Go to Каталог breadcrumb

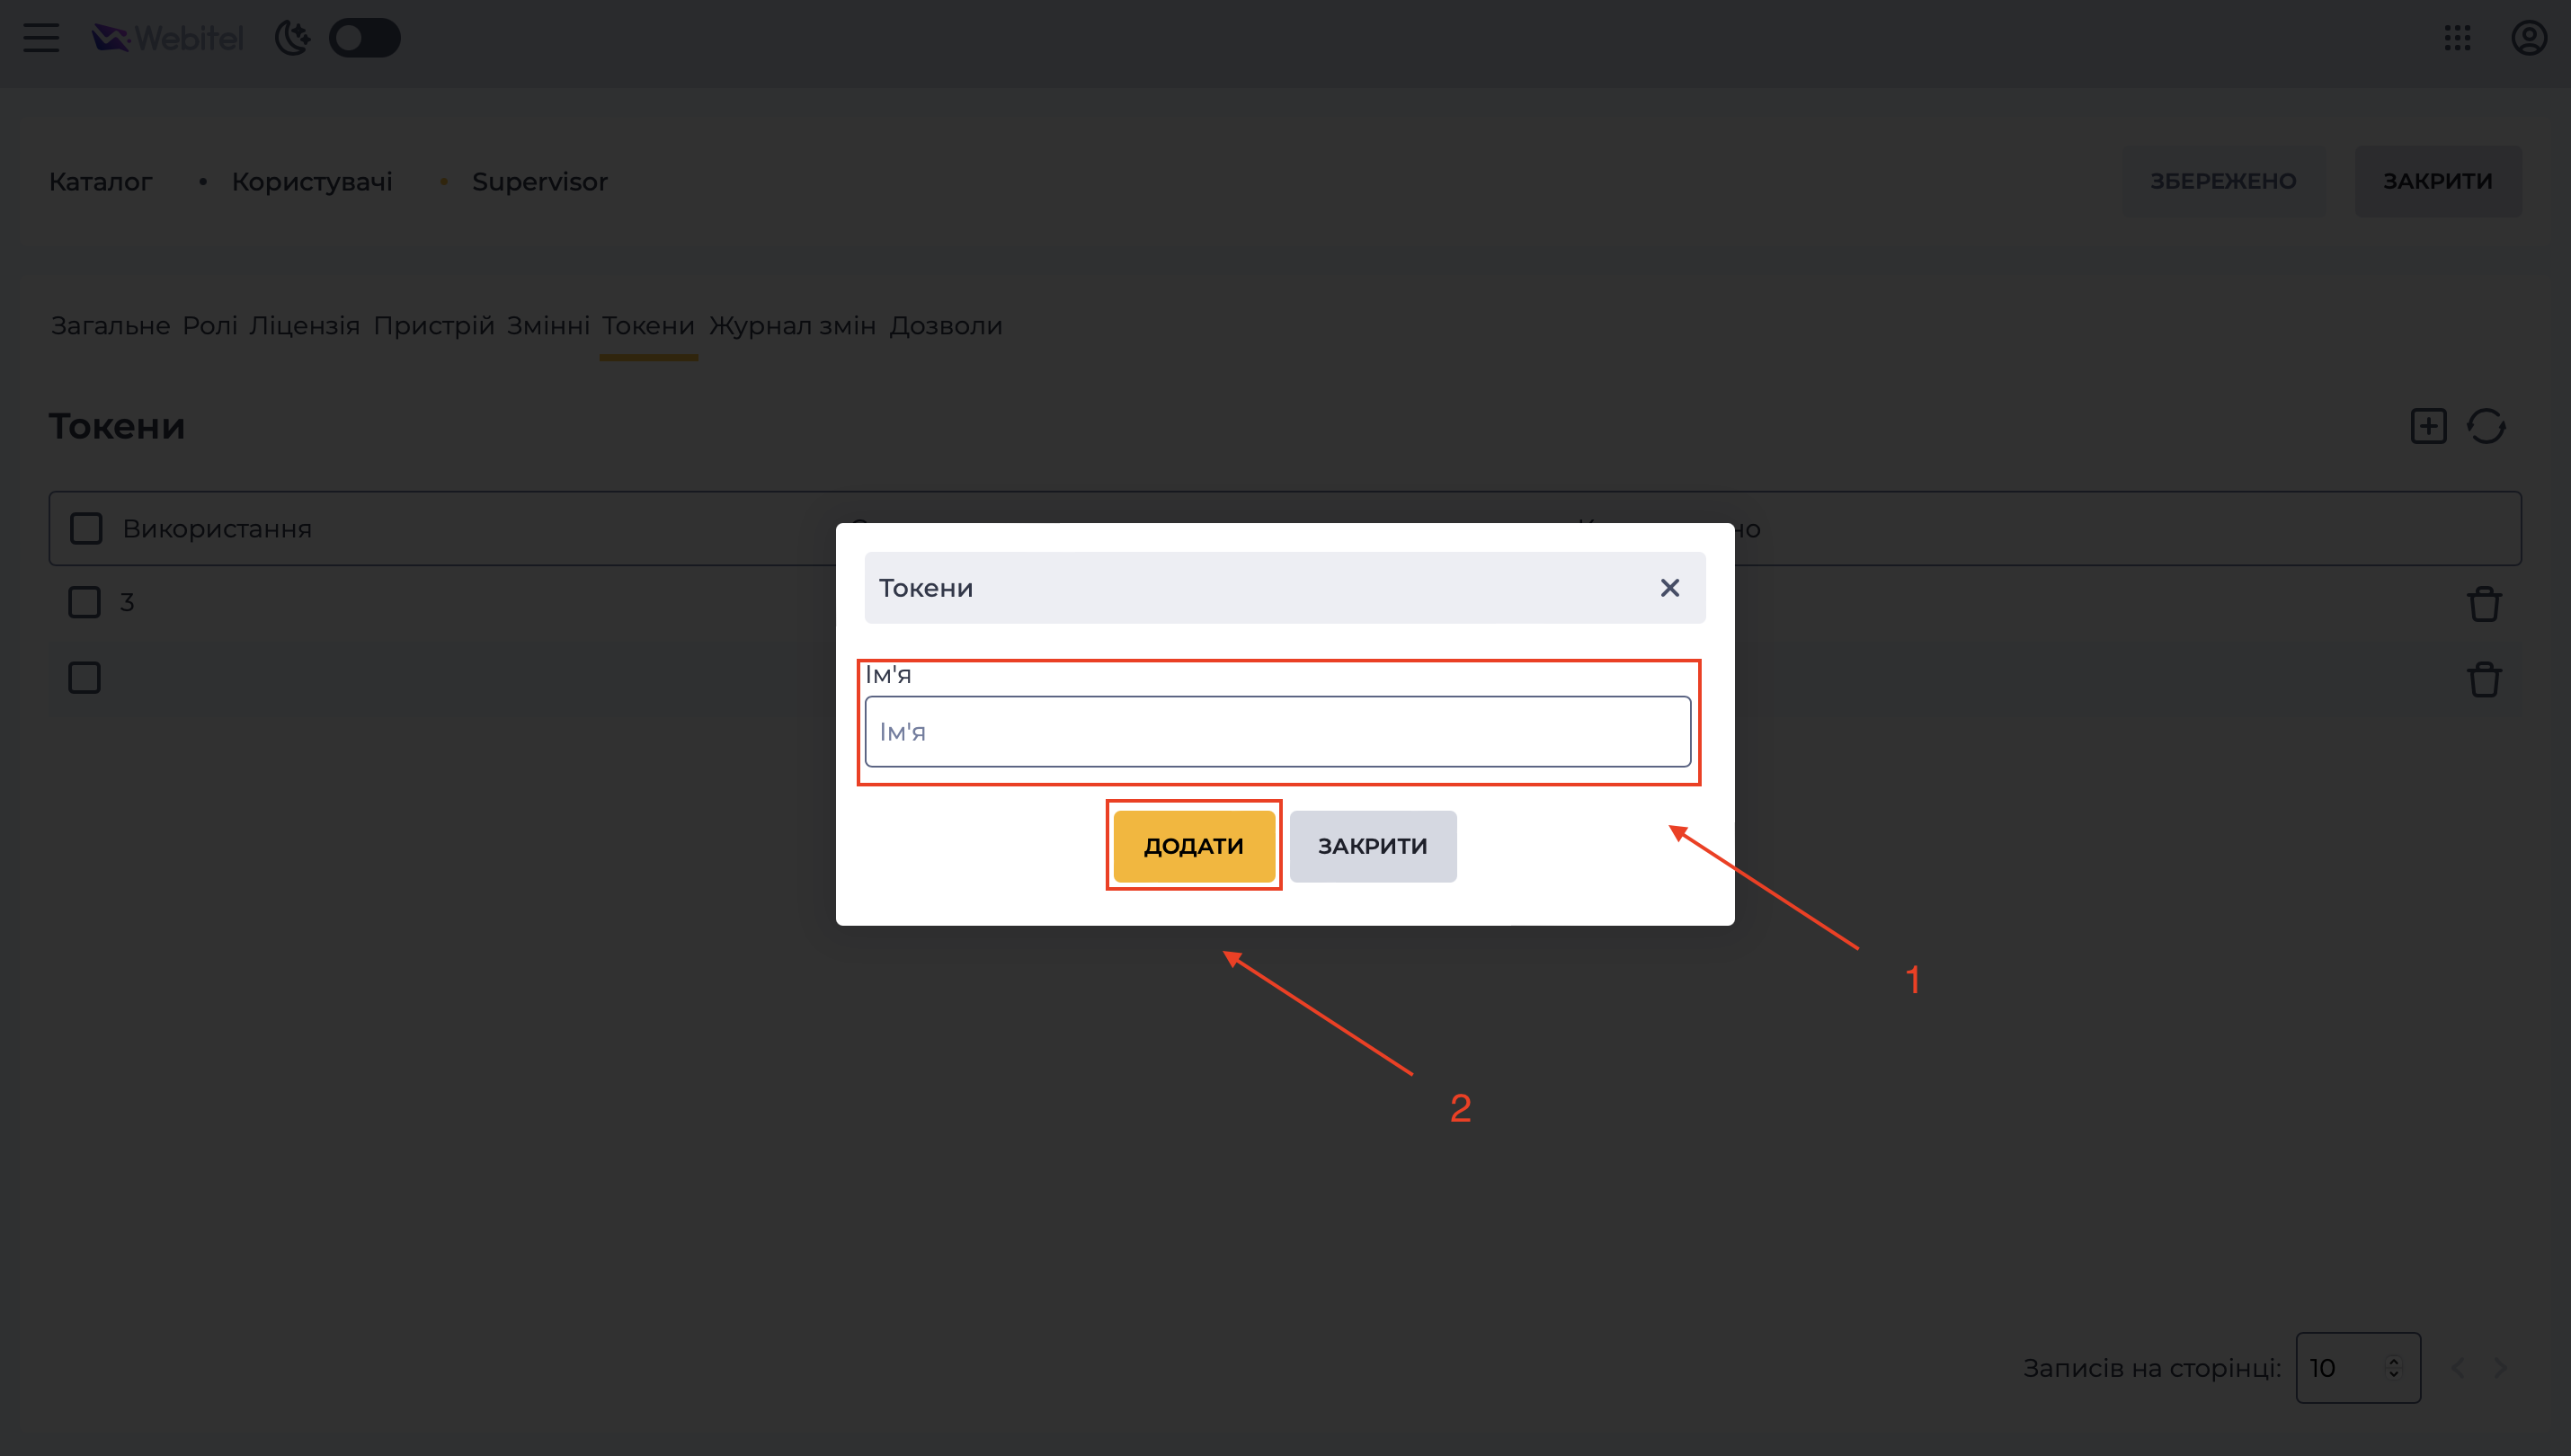pos(101,181)
